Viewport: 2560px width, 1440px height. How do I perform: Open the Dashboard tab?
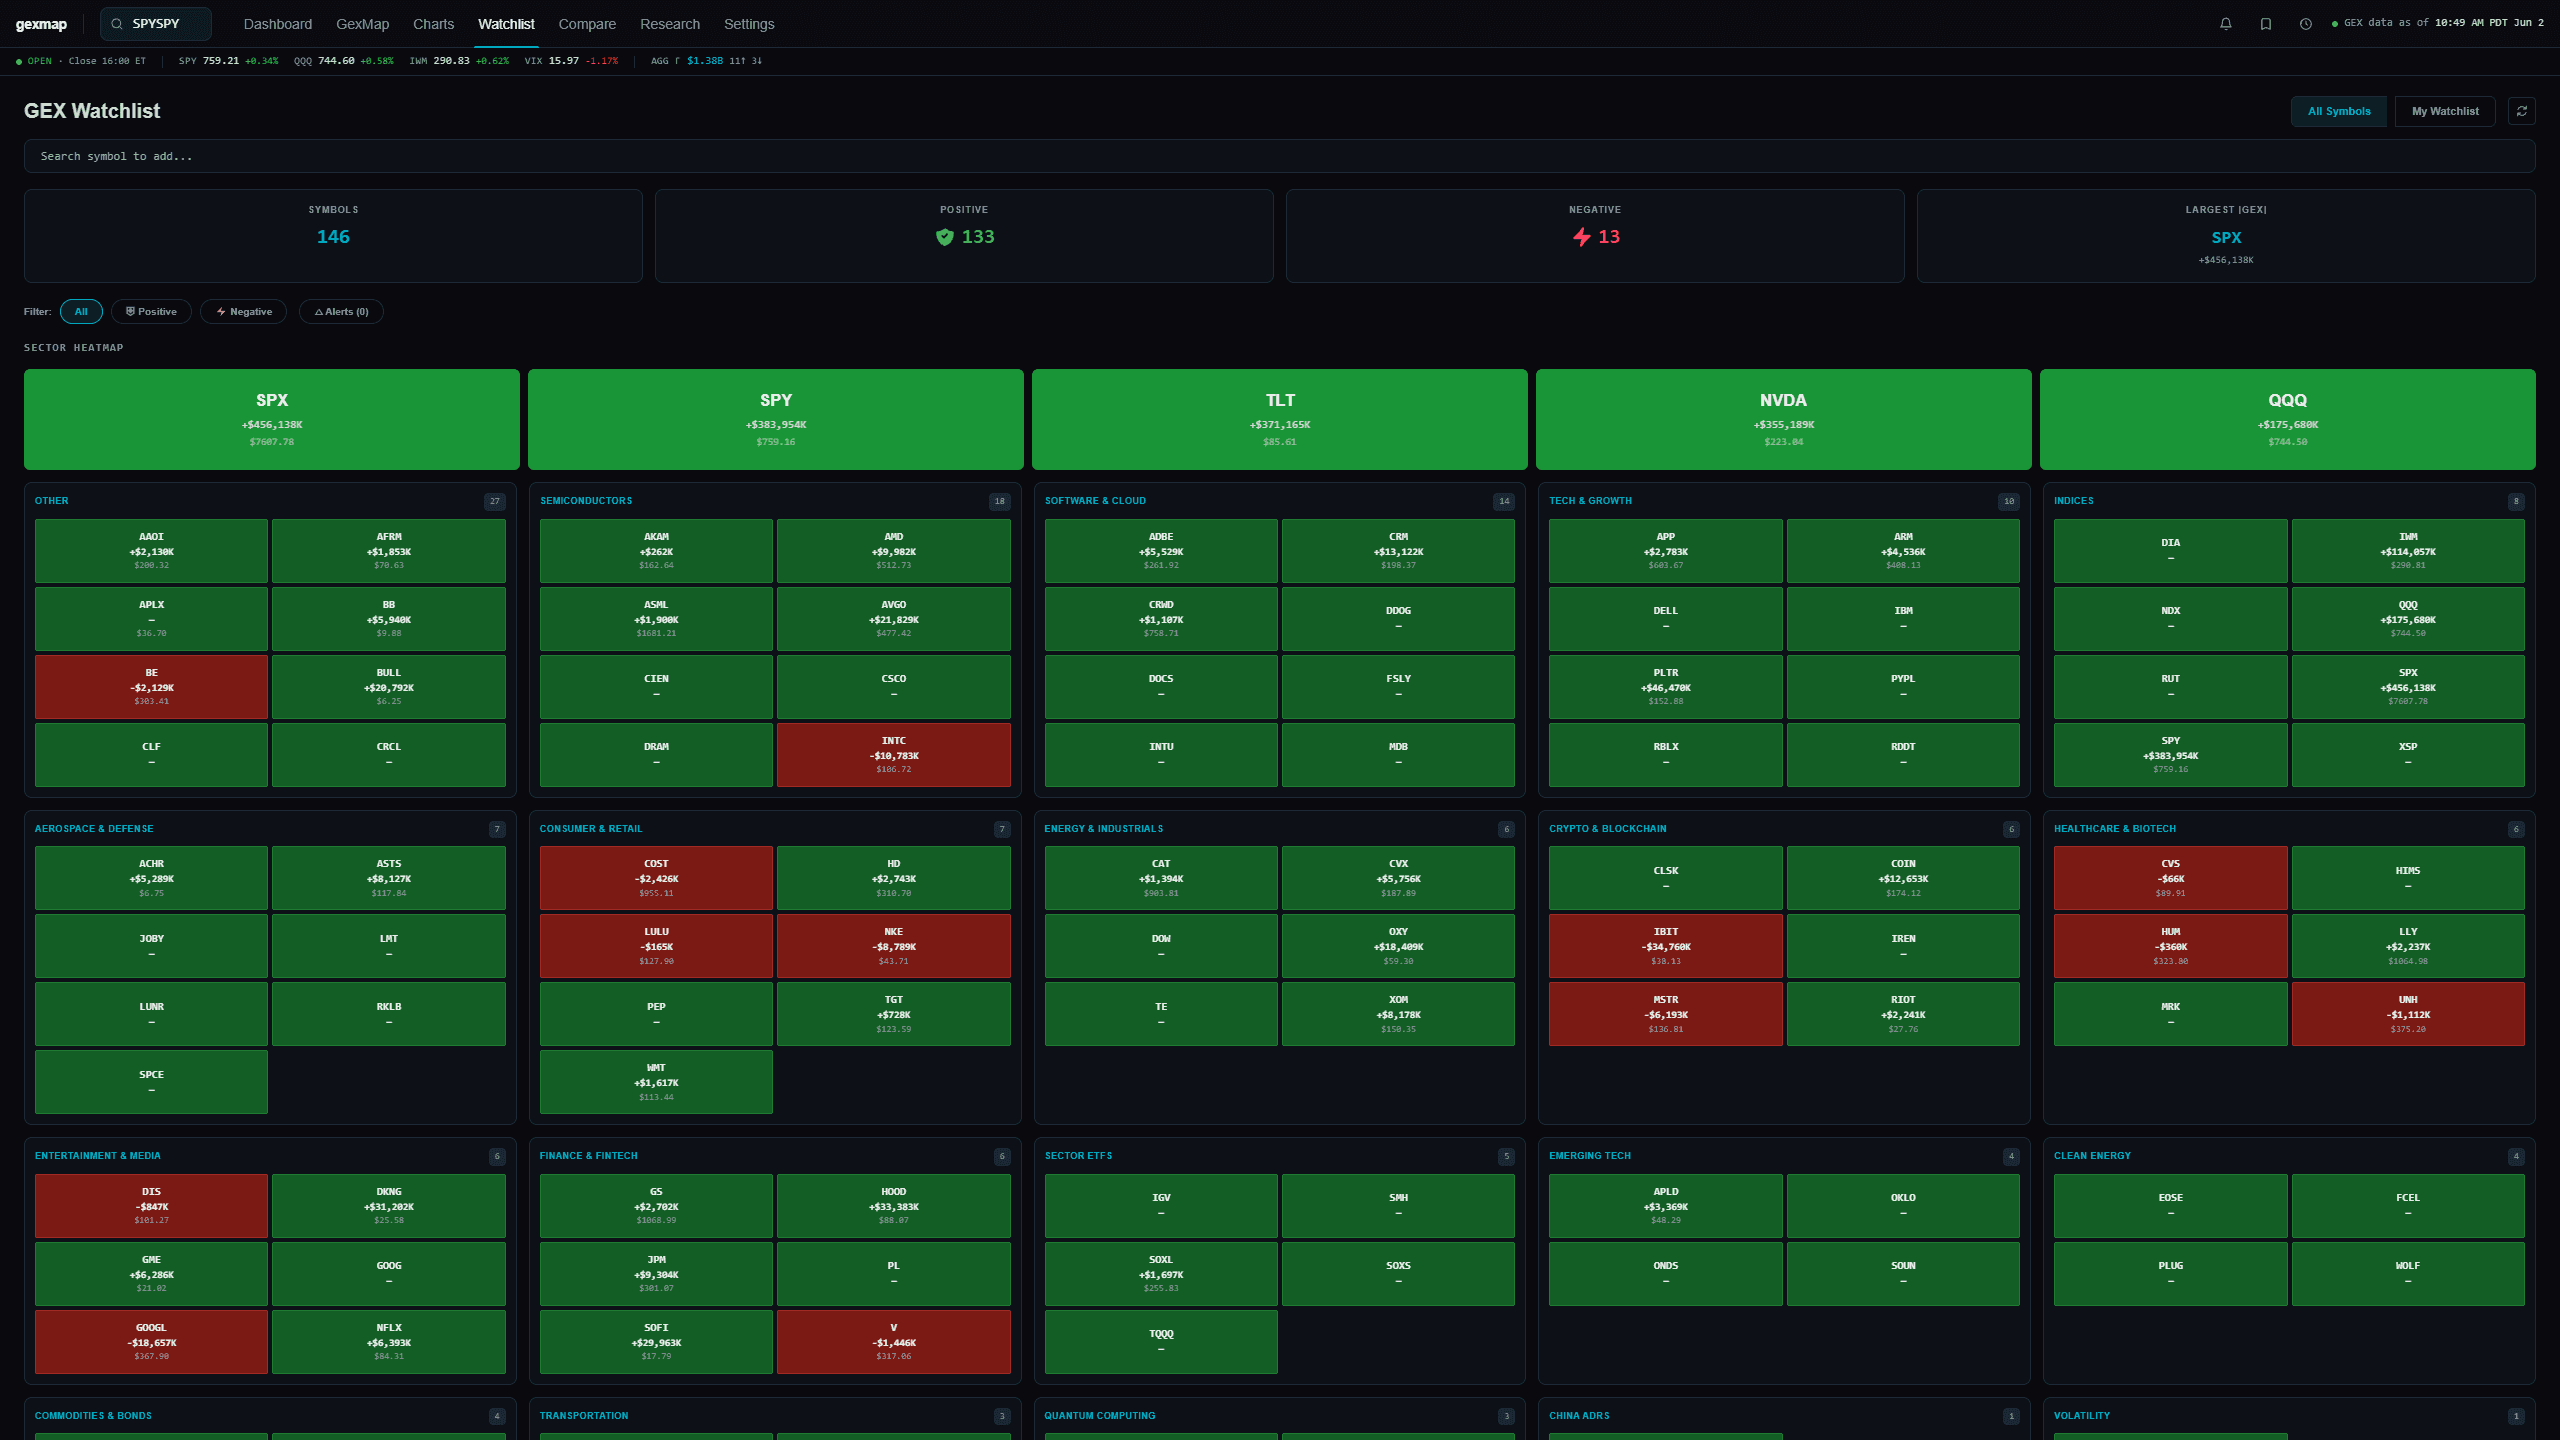(x=278, y=24)
